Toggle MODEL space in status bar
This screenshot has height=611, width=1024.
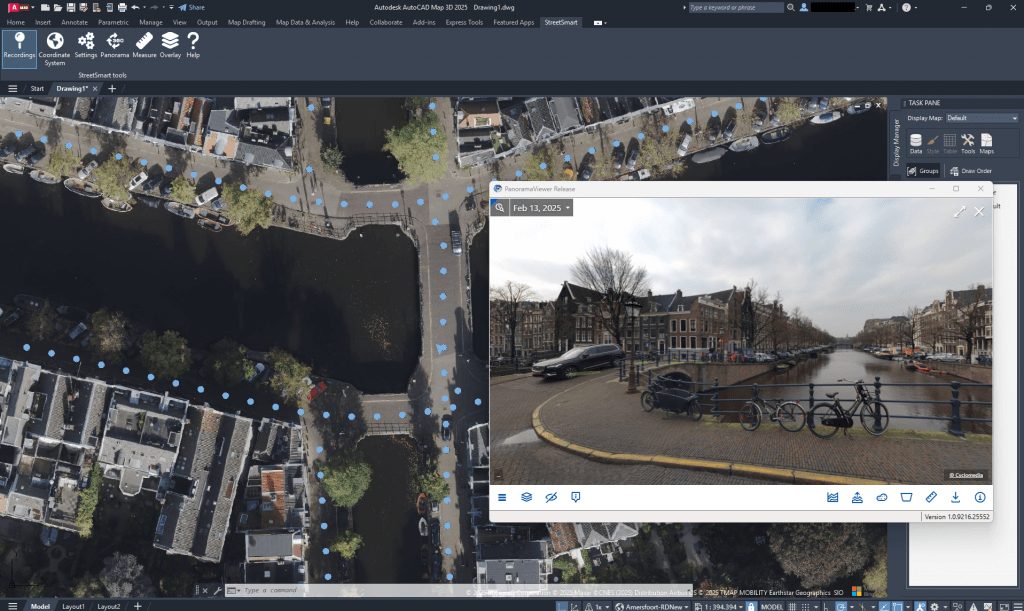[772, 606]
